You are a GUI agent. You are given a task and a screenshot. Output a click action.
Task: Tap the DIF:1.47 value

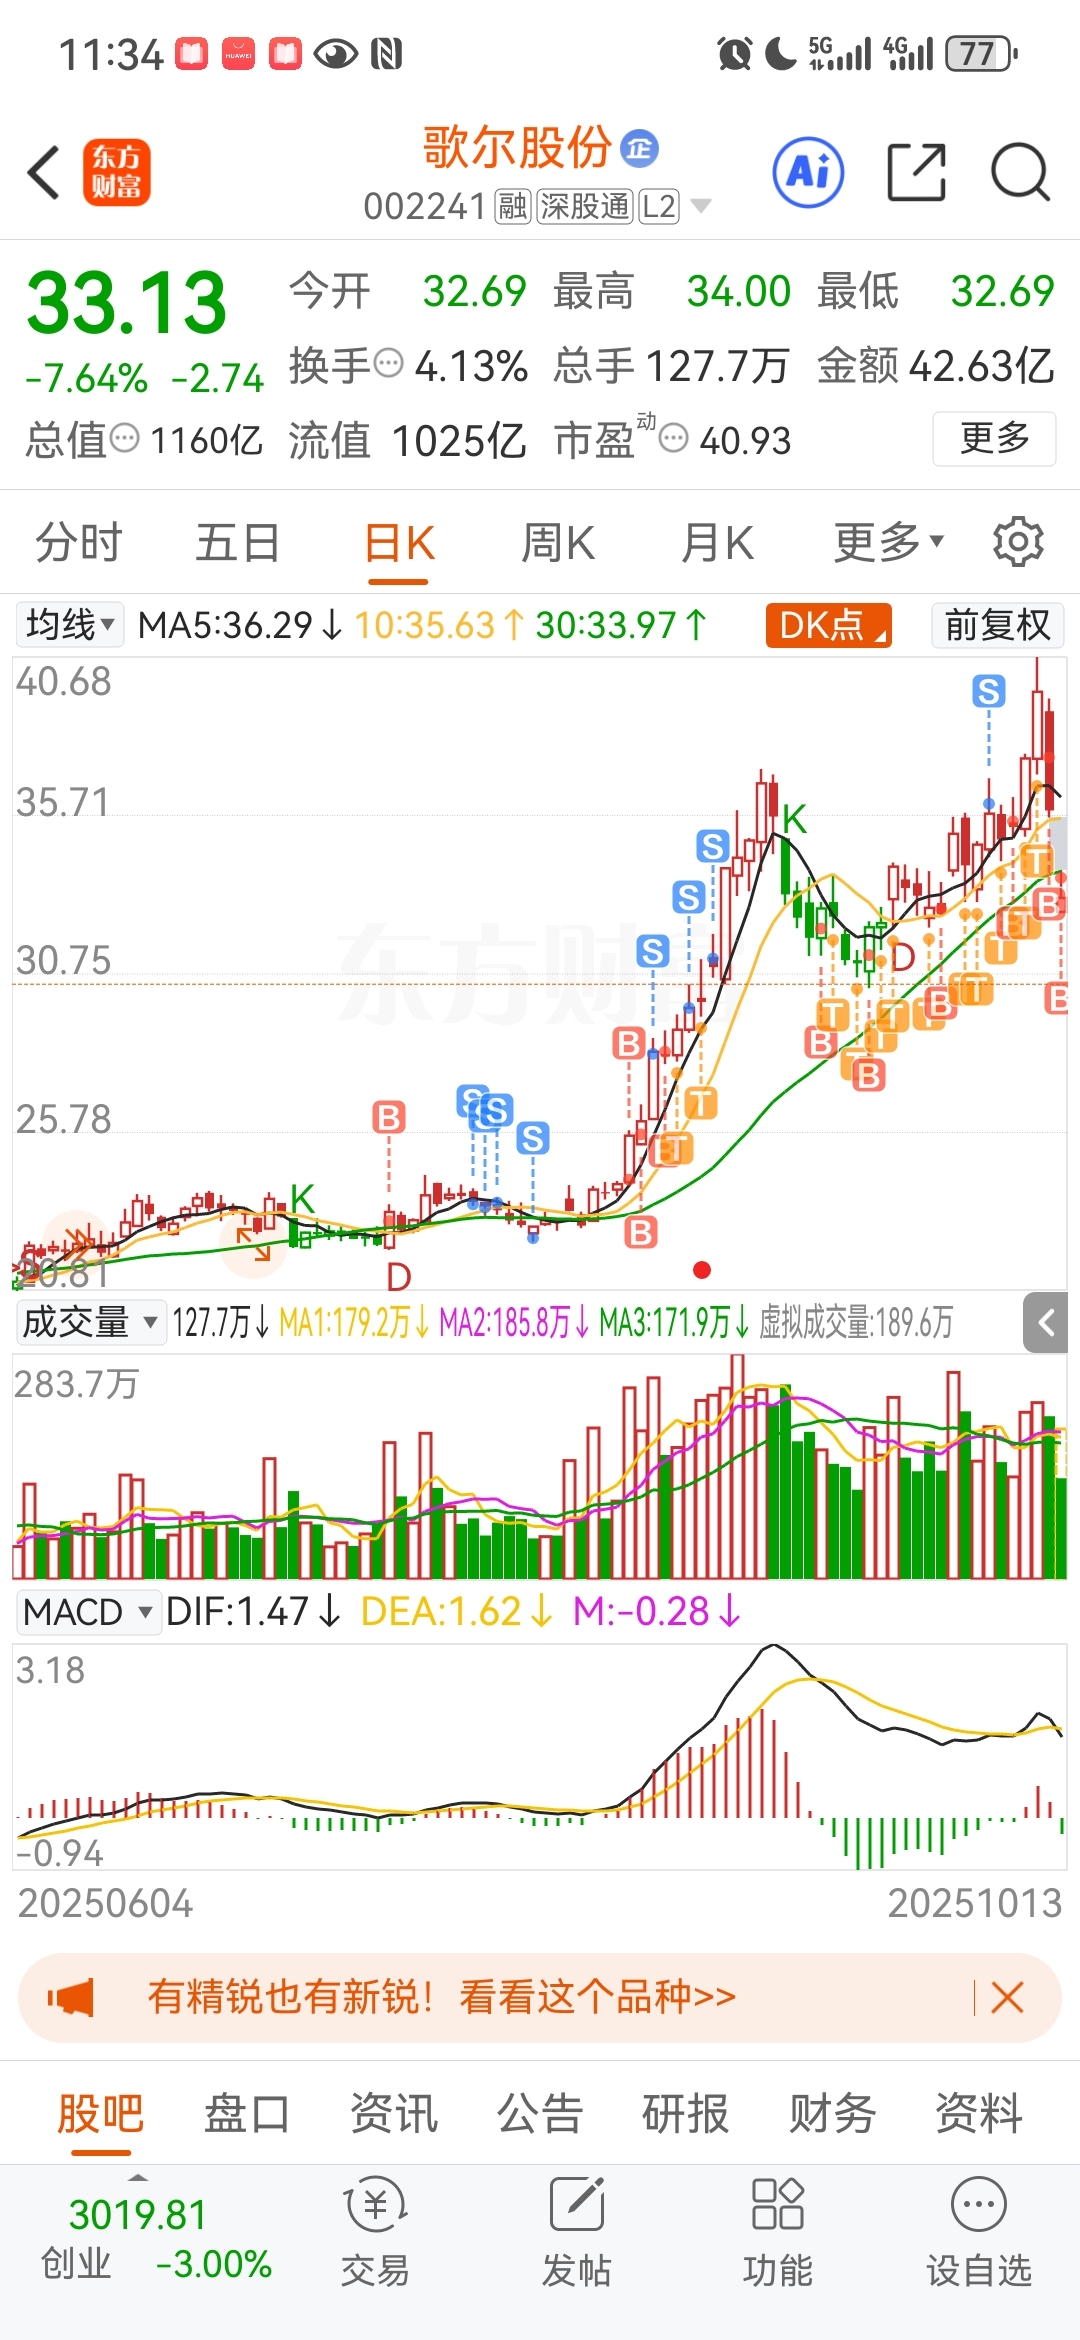[253, 1612]
